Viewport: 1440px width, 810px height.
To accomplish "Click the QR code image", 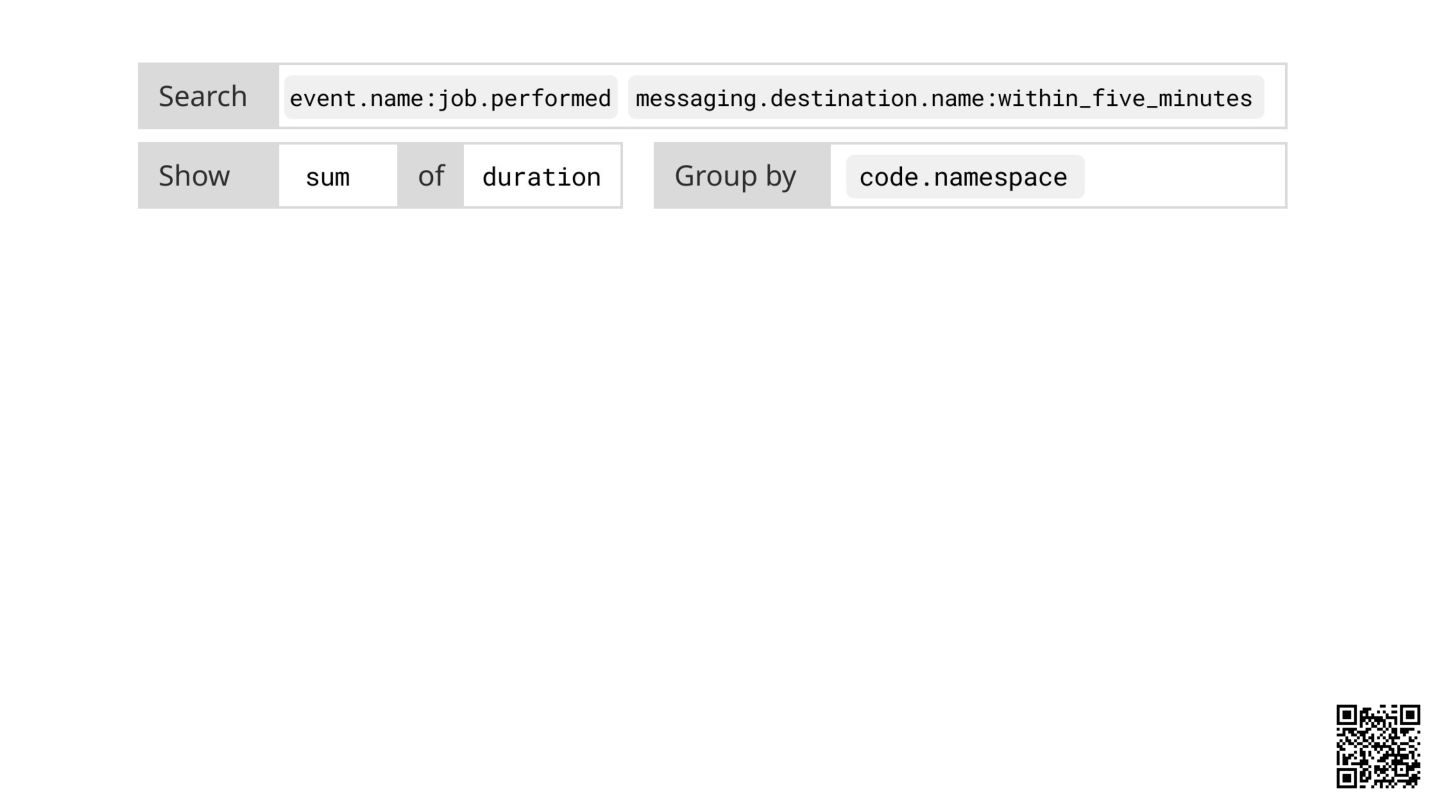I will (x=1379, y=746).
